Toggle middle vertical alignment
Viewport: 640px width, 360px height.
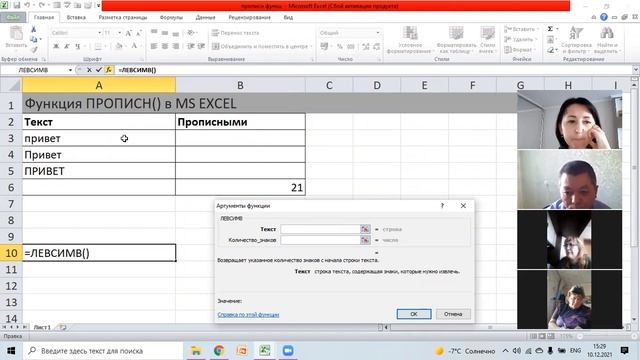click(164, 33)
